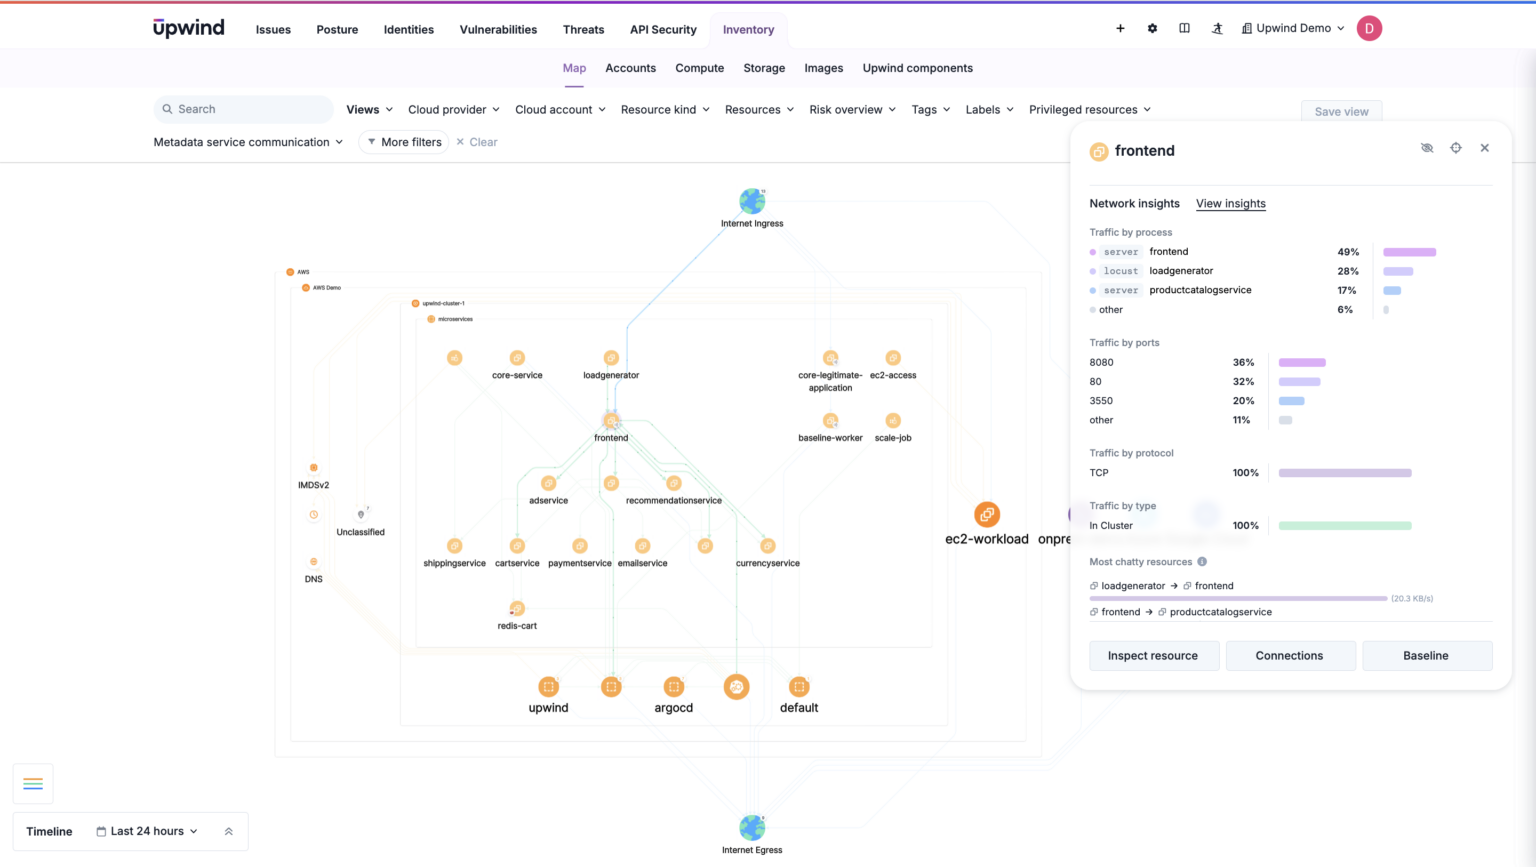
Task: Open View insights link in the panel
Action: 1230,204
